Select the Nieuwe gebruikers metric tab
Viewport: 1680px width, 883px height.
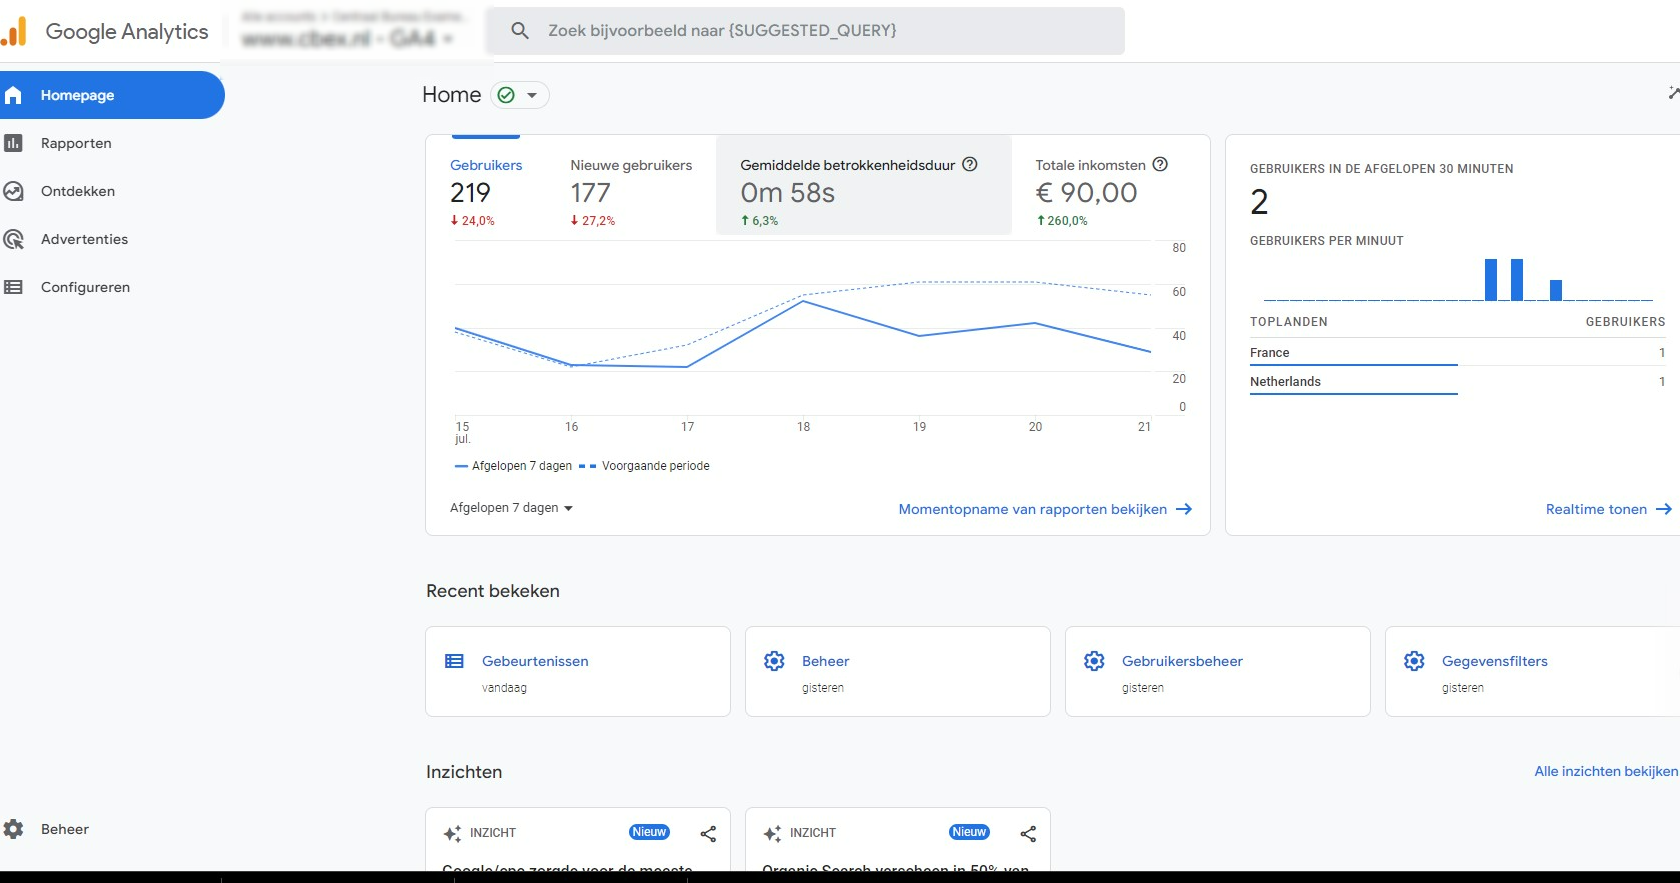pos(630,191)
